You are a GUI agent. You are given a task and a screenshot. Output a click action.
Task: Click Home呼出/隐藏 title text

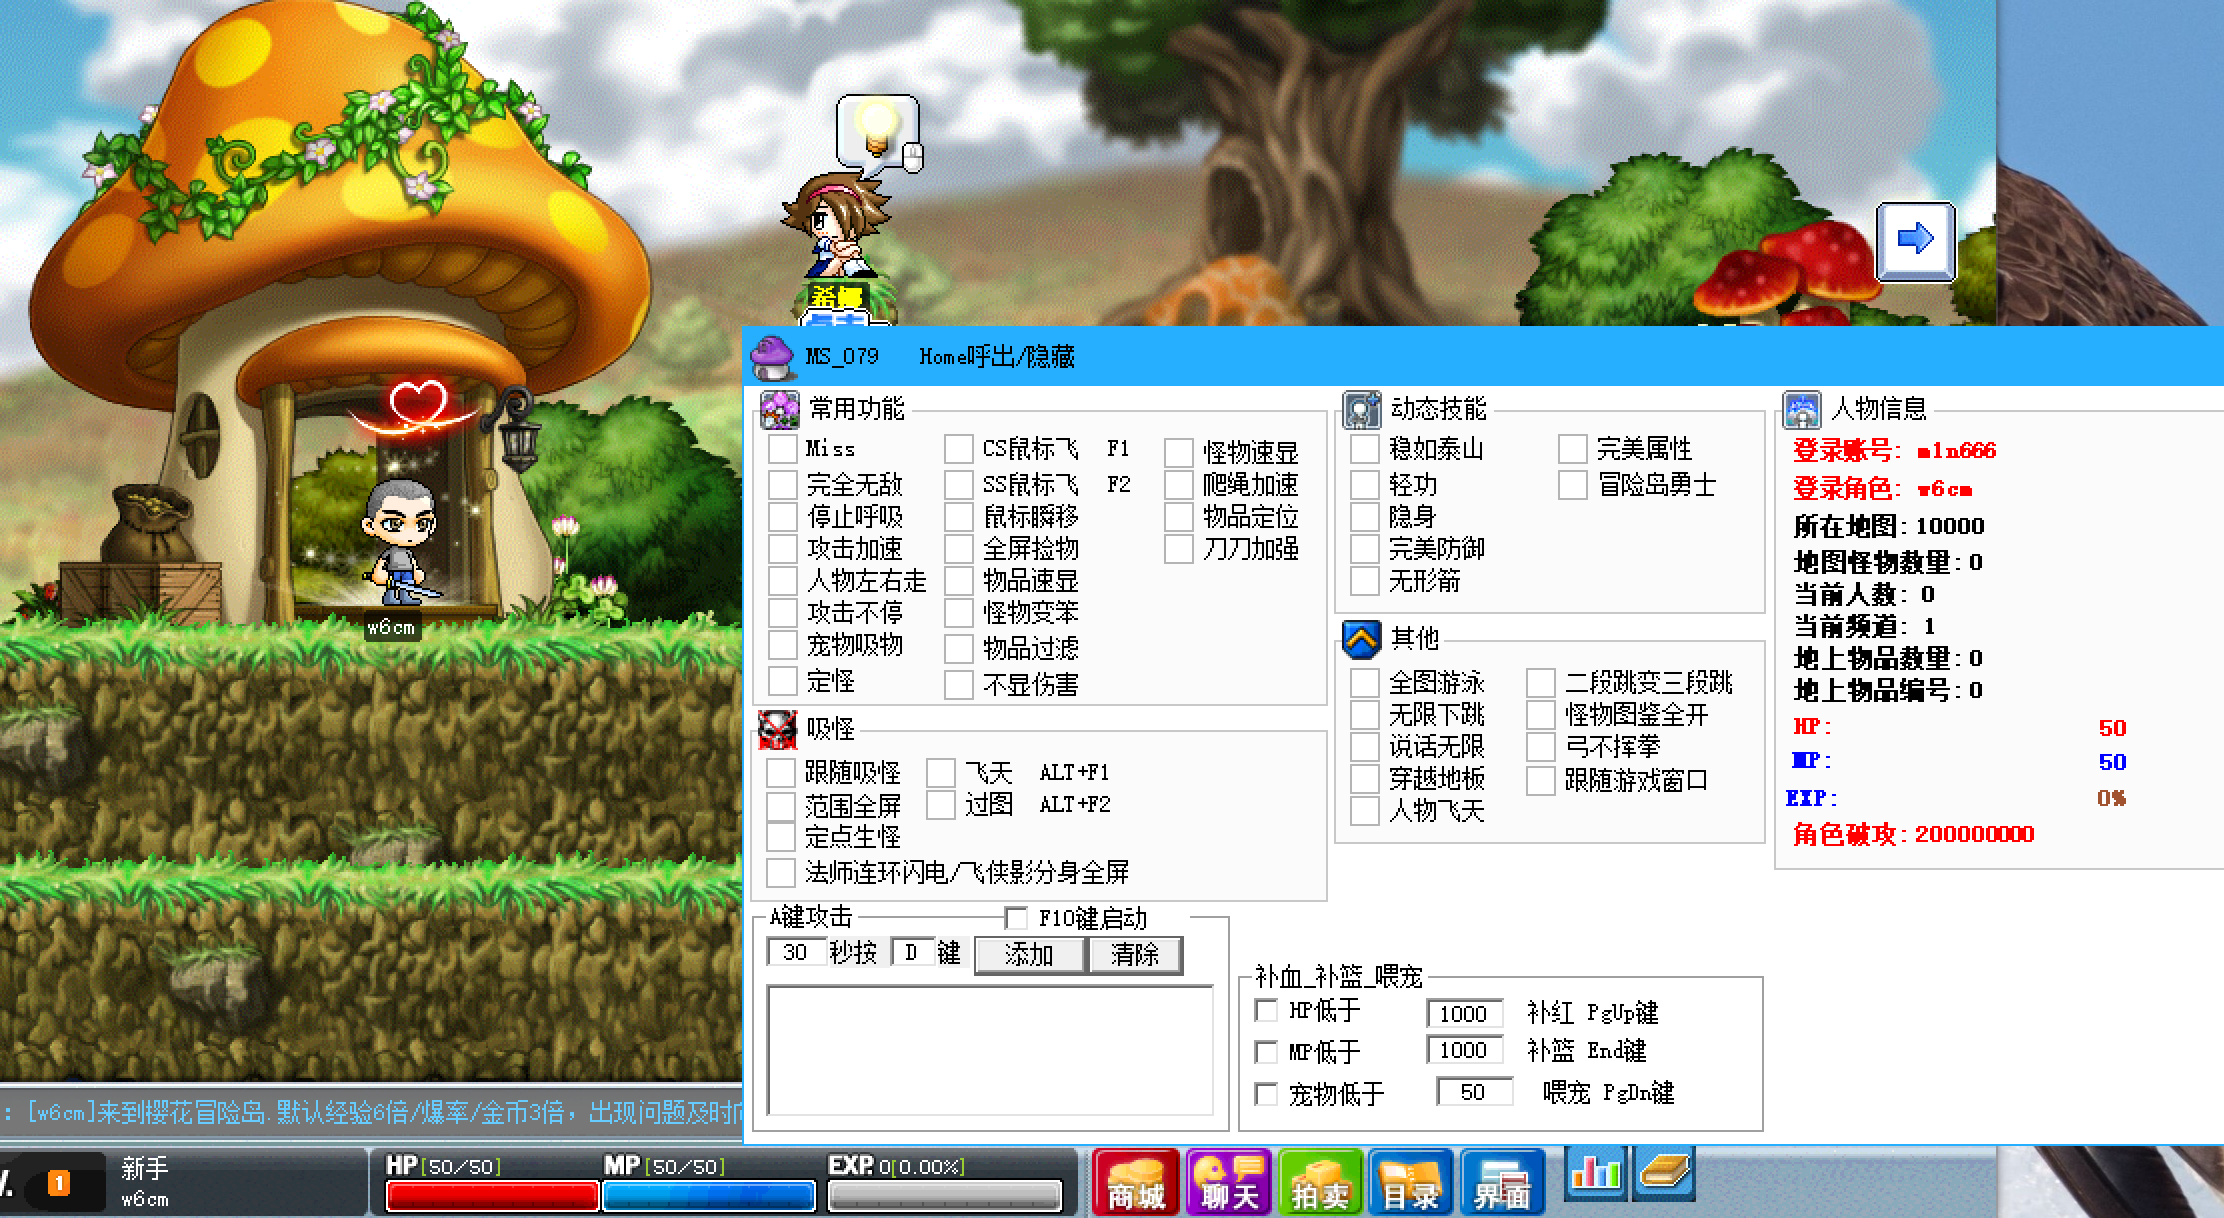point(997,357)
